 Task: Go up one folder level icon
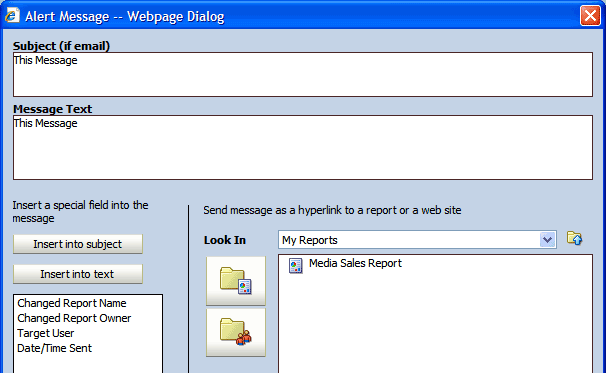point(574,238)
